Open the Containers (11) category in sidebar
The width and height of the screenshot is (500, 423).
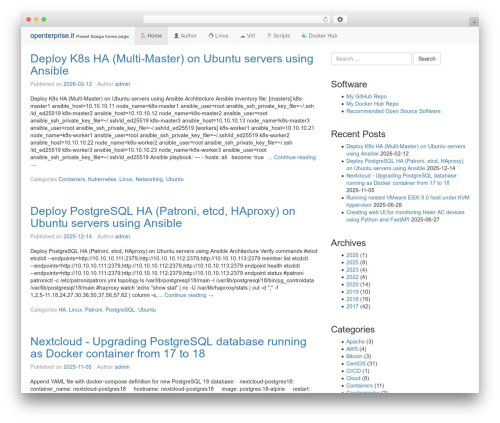pos(359,386)
